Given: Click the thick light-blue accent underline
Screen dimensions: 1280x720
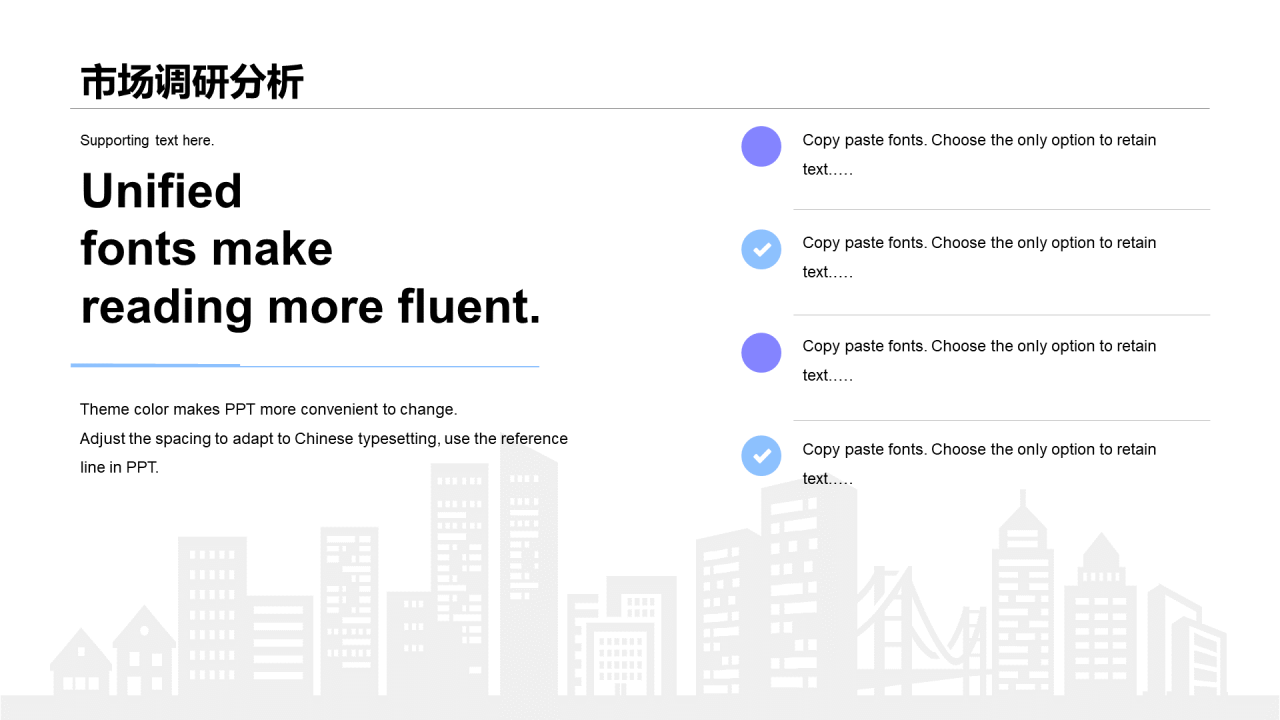Looking at the screenshot, I should 155,365.
